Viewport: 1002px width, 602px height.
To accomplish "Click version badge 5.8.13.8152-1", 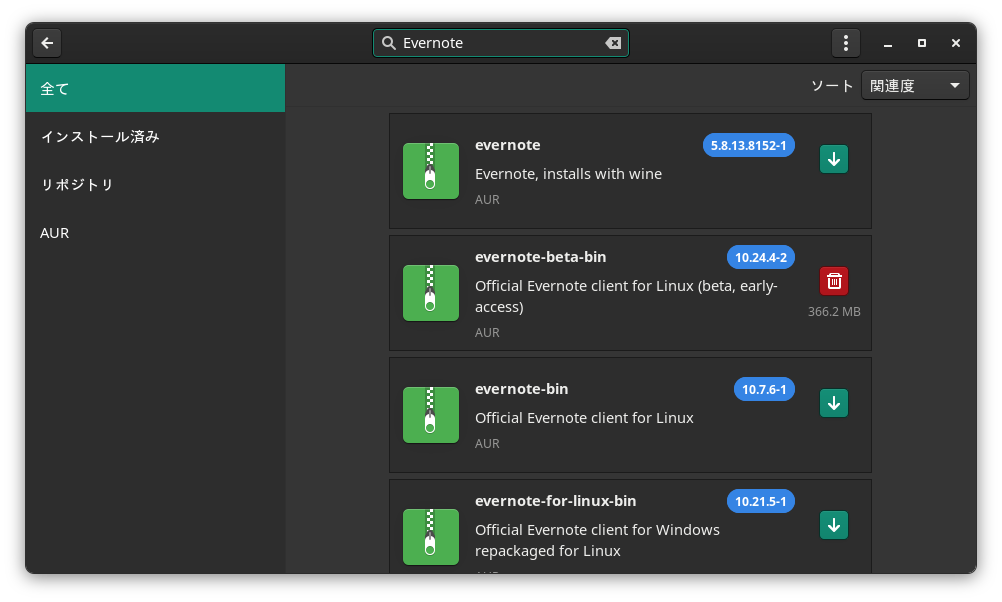I will [x=748, y=145].
